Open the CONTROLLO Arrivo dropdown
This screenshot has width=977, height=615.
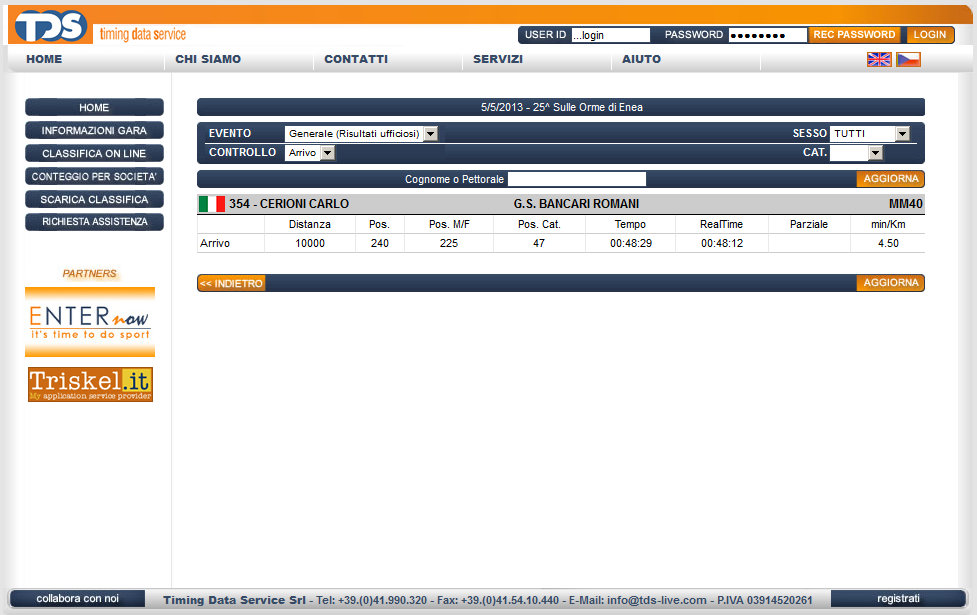pyautogui.click(x=310, y=153)
